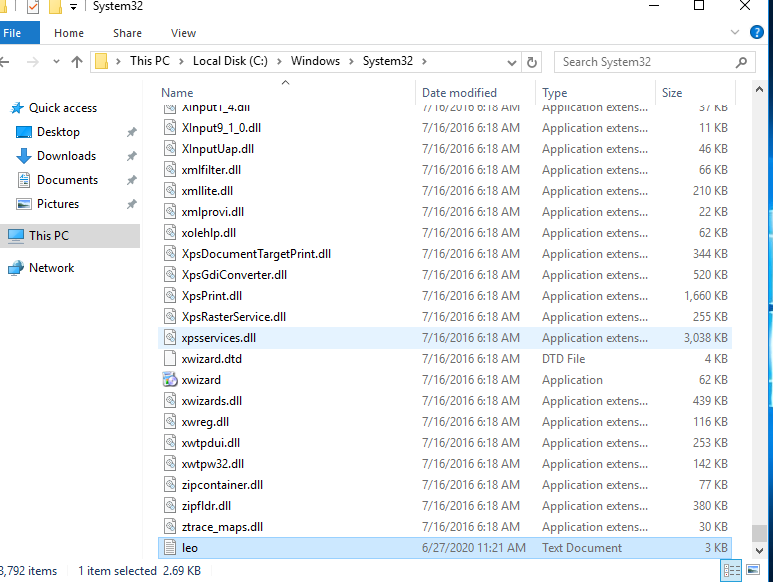Open Pictures in Quick access
Image resolution: width=773 pixels, height=582 pixels.
58,204
